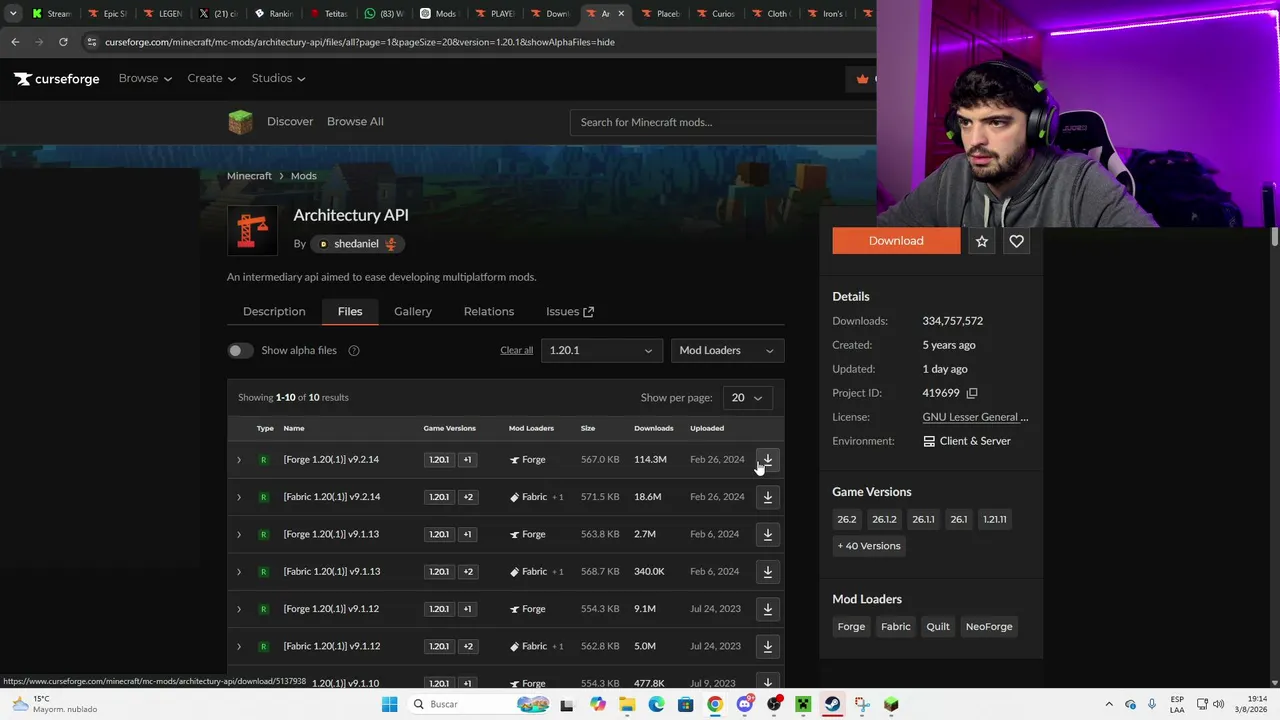Image resolution: width=1280 pixels, height=720 pixels.
Task: Show hidden system tray icons
Action: (x=1108, y=704)
